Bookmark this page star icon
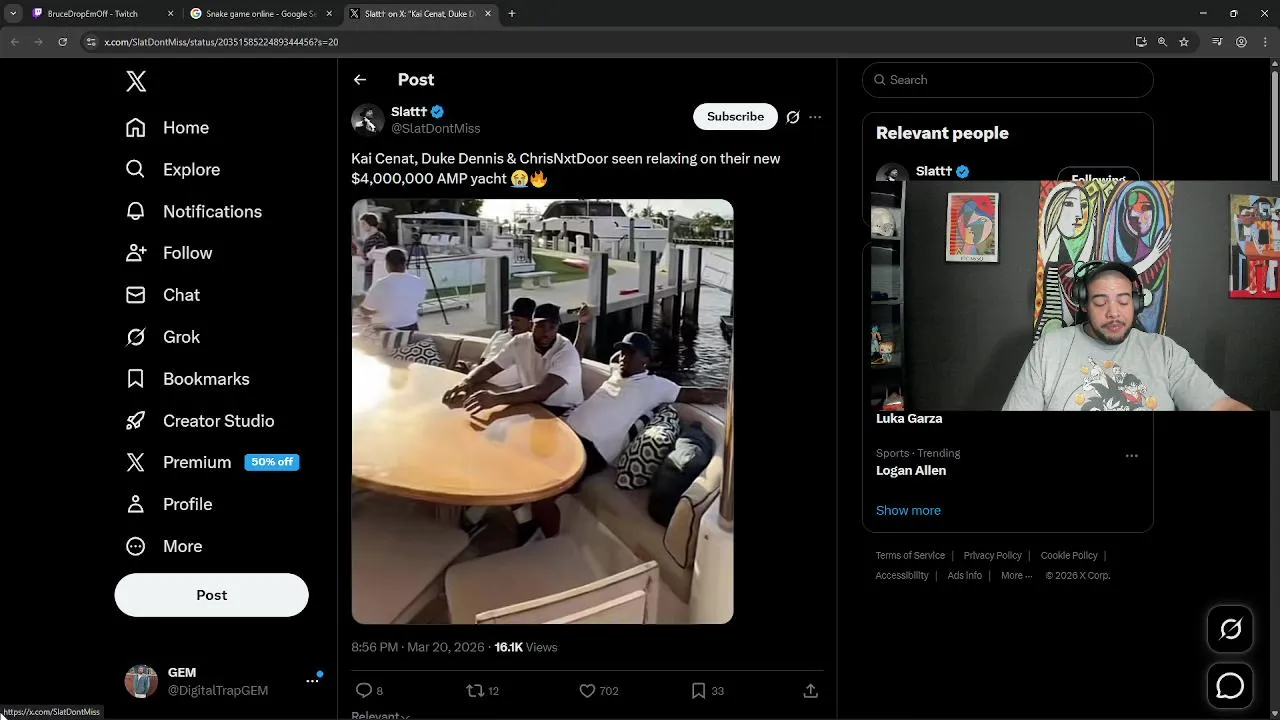 tap(1184, 42)
